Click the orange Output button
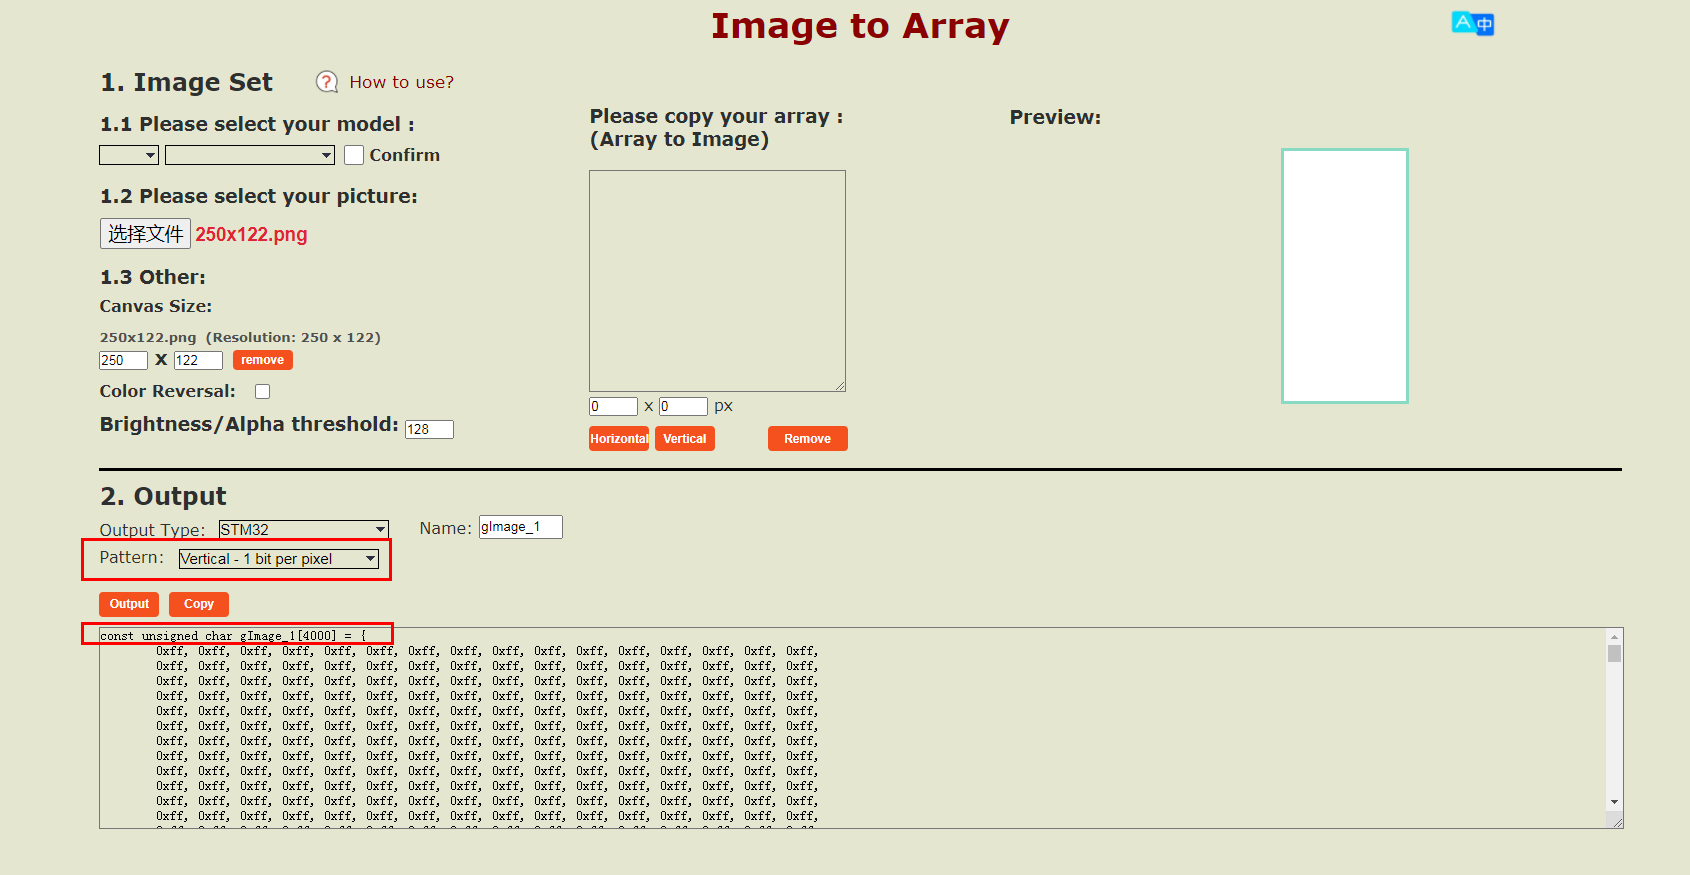 click(x=129, y=604)
